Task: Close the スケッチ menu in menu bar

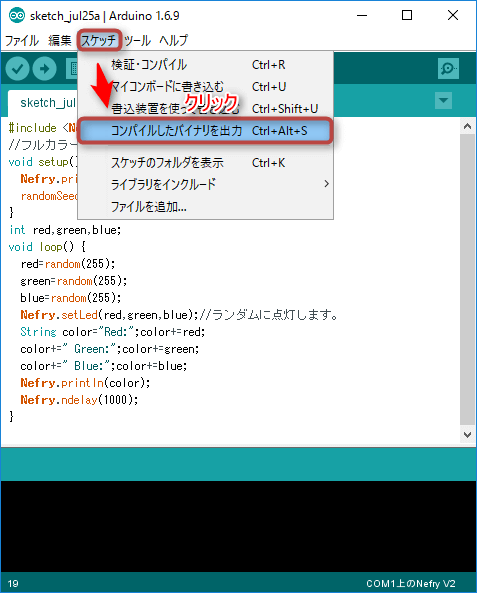Action: coord(99,40)
